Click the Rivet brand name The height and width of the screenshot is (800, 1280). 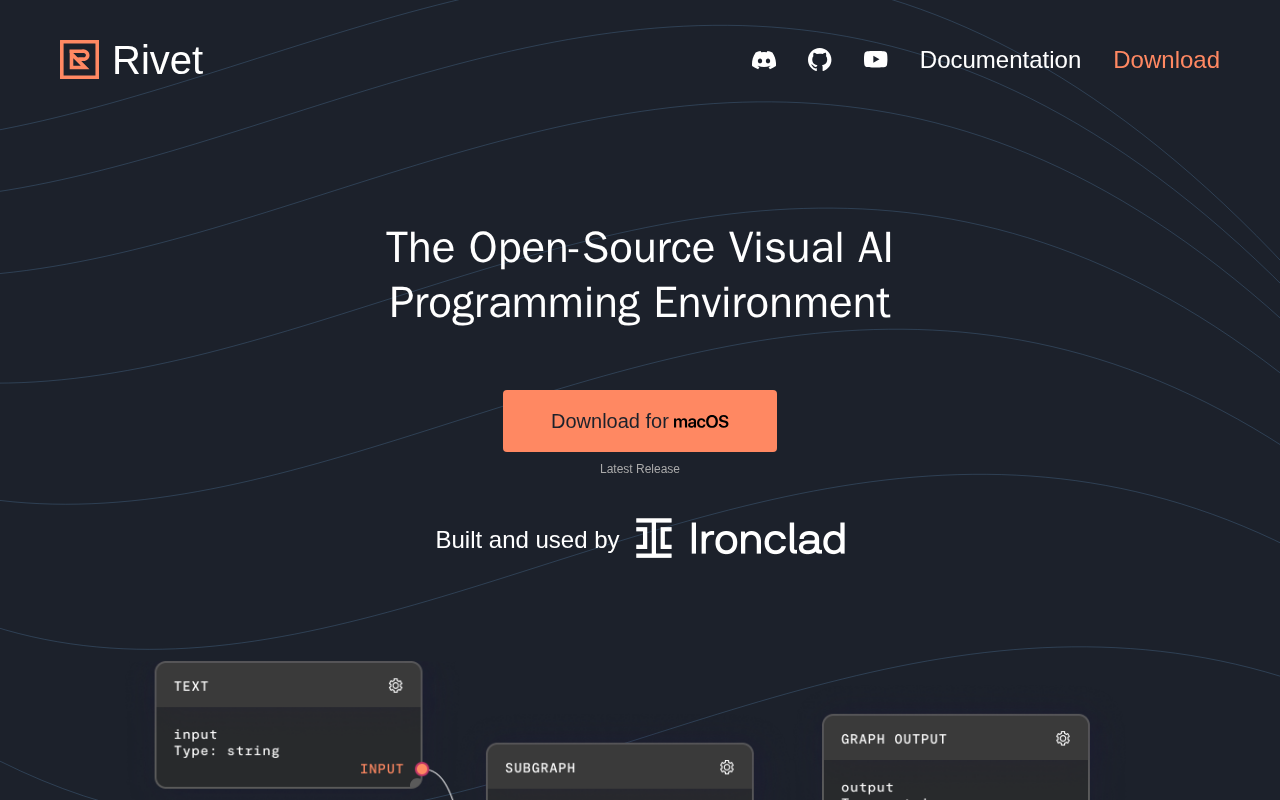tap(158, 60)
